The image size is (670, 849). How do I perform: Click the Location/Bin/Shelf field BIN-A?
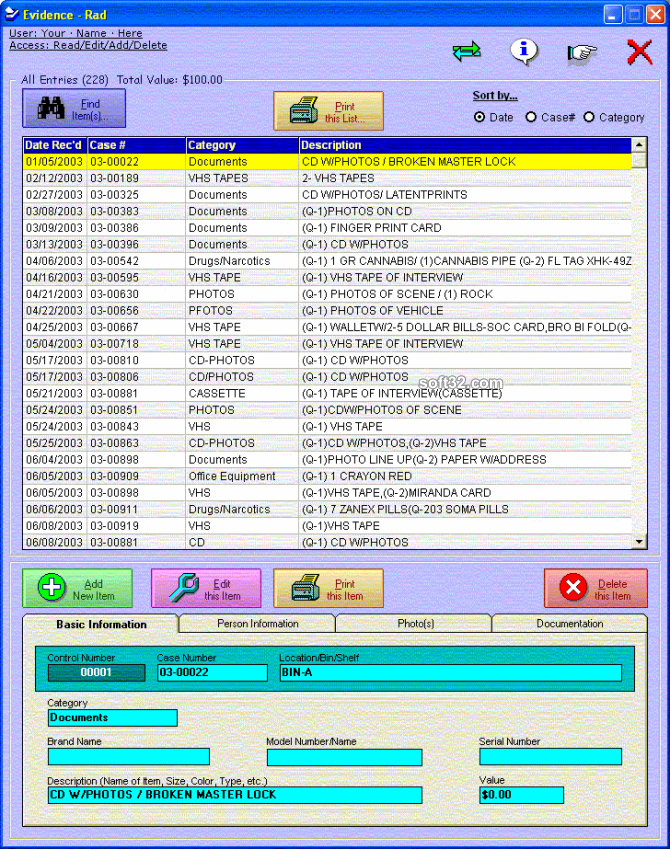pyautogui.click(x=451, y=672)
